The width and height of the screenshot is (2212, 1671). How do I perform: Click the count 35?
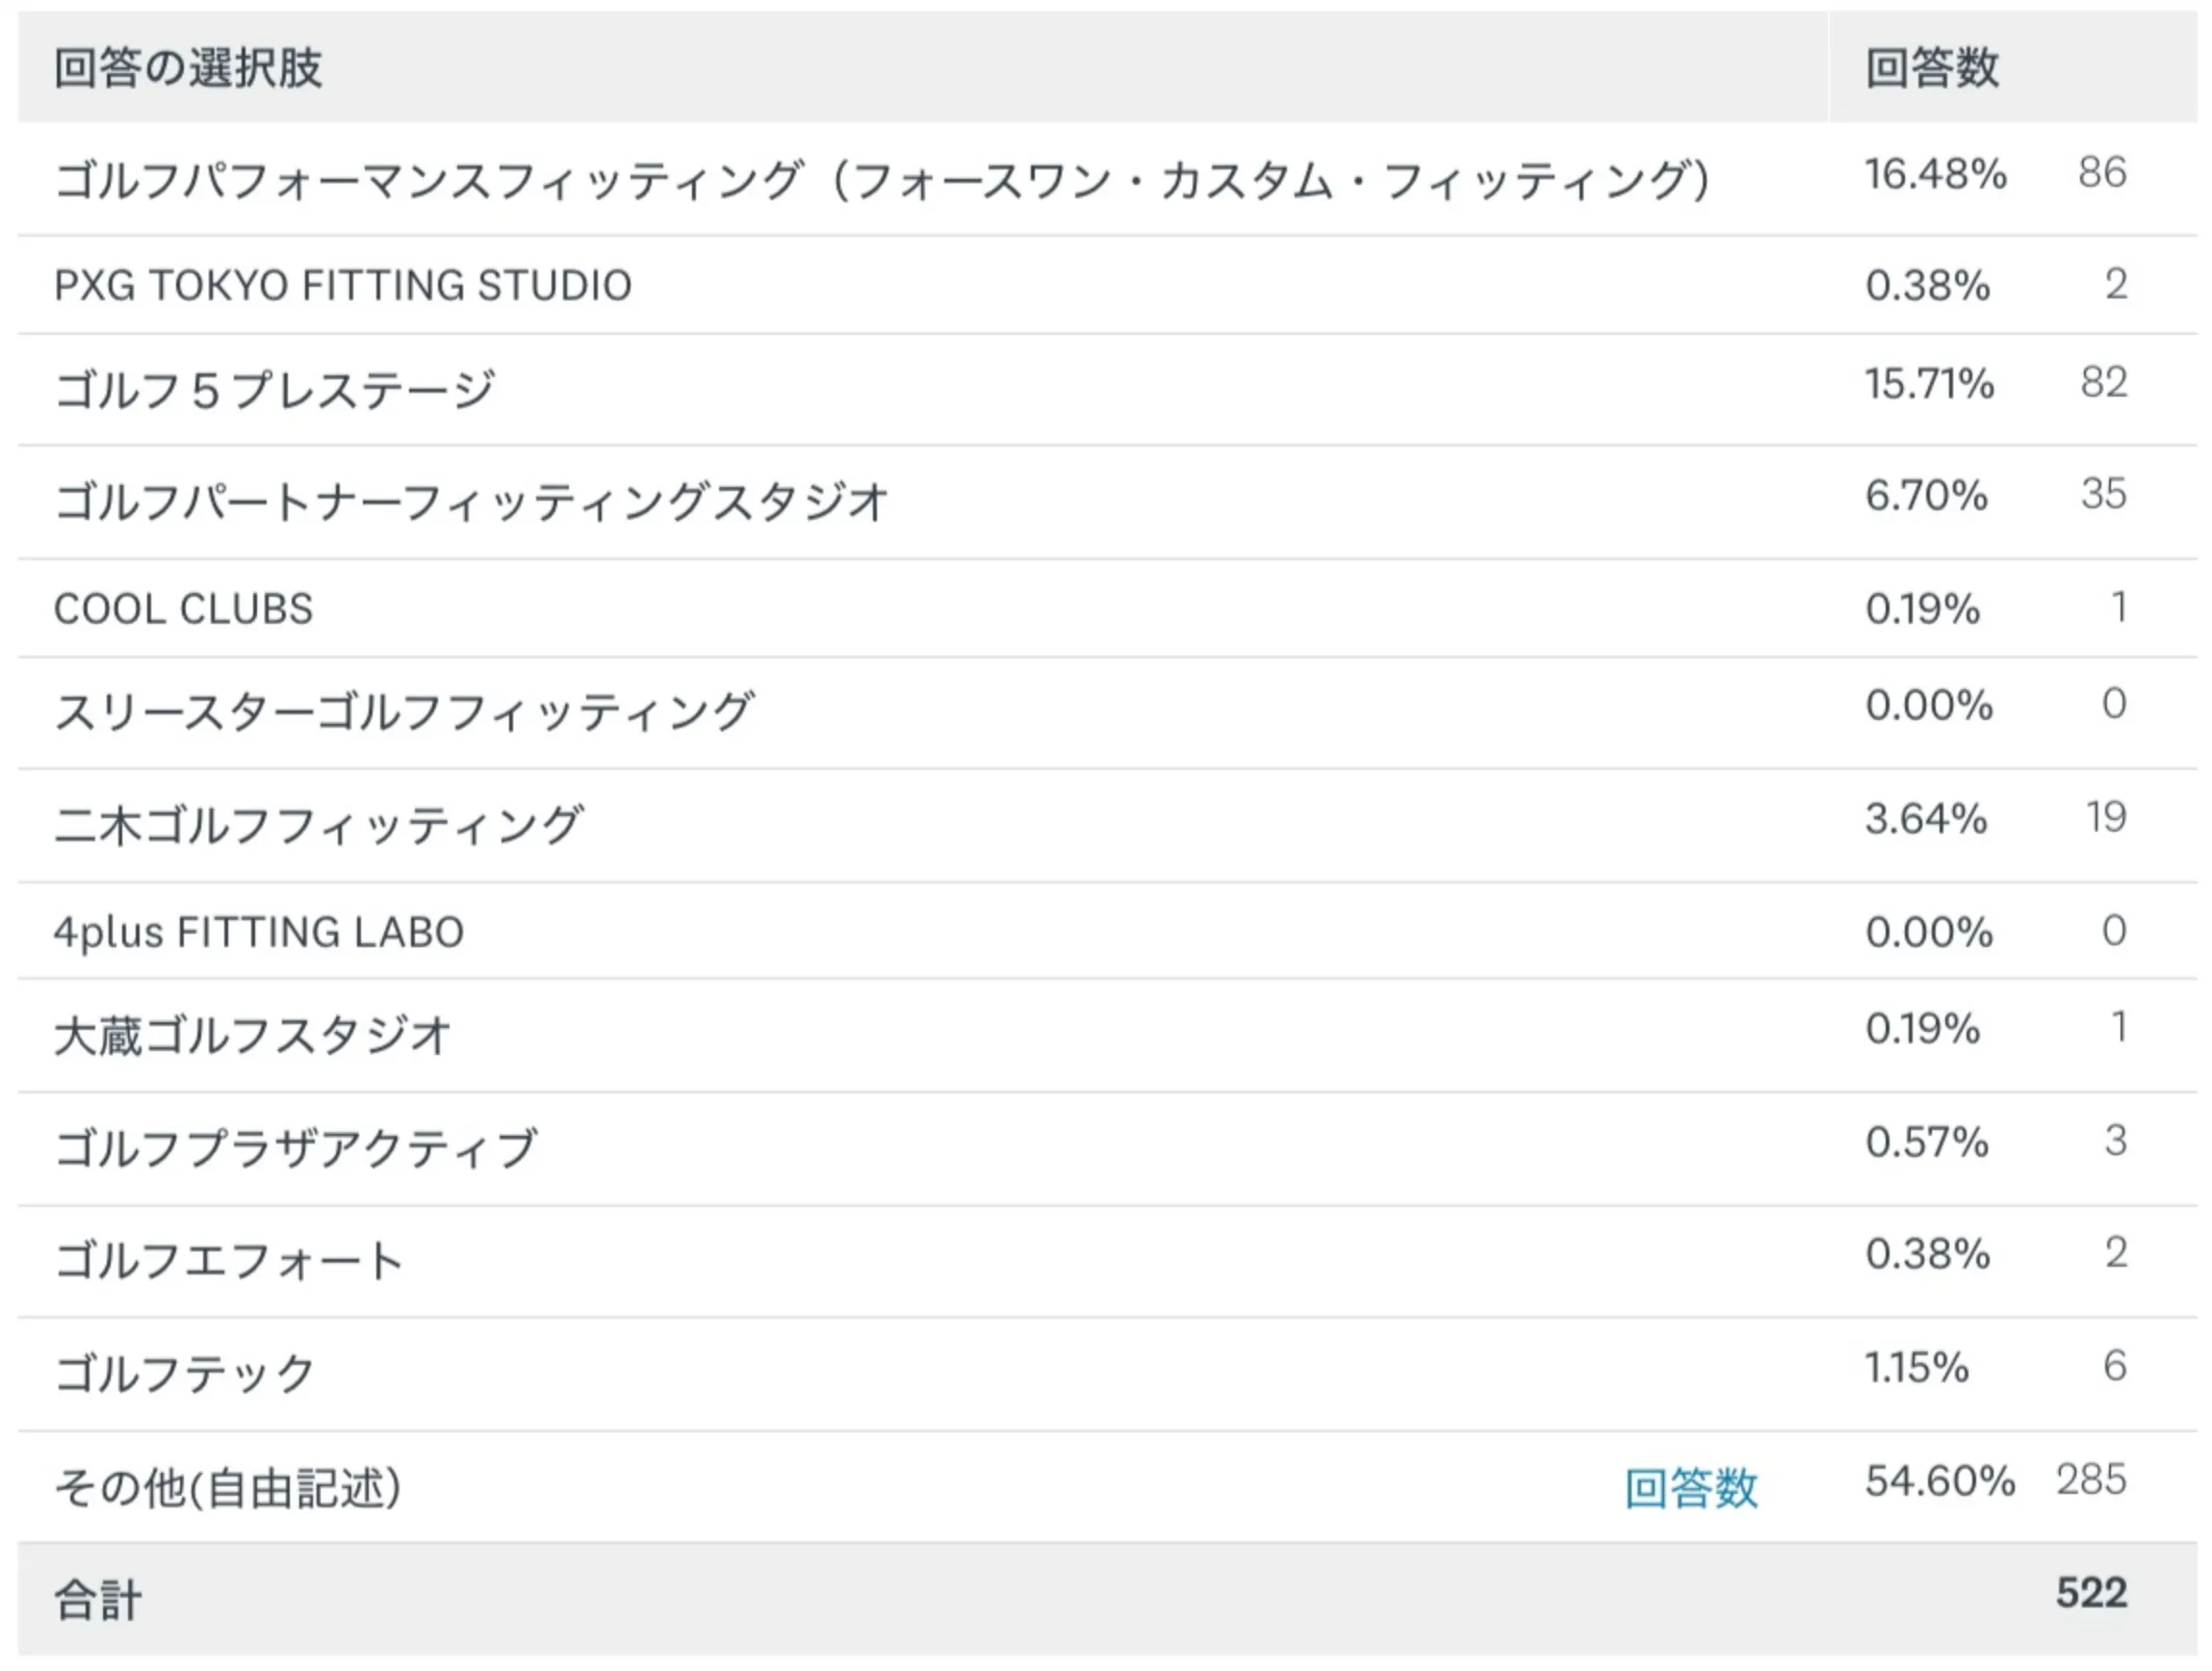pyautogui.click(x=2103, y=493)
